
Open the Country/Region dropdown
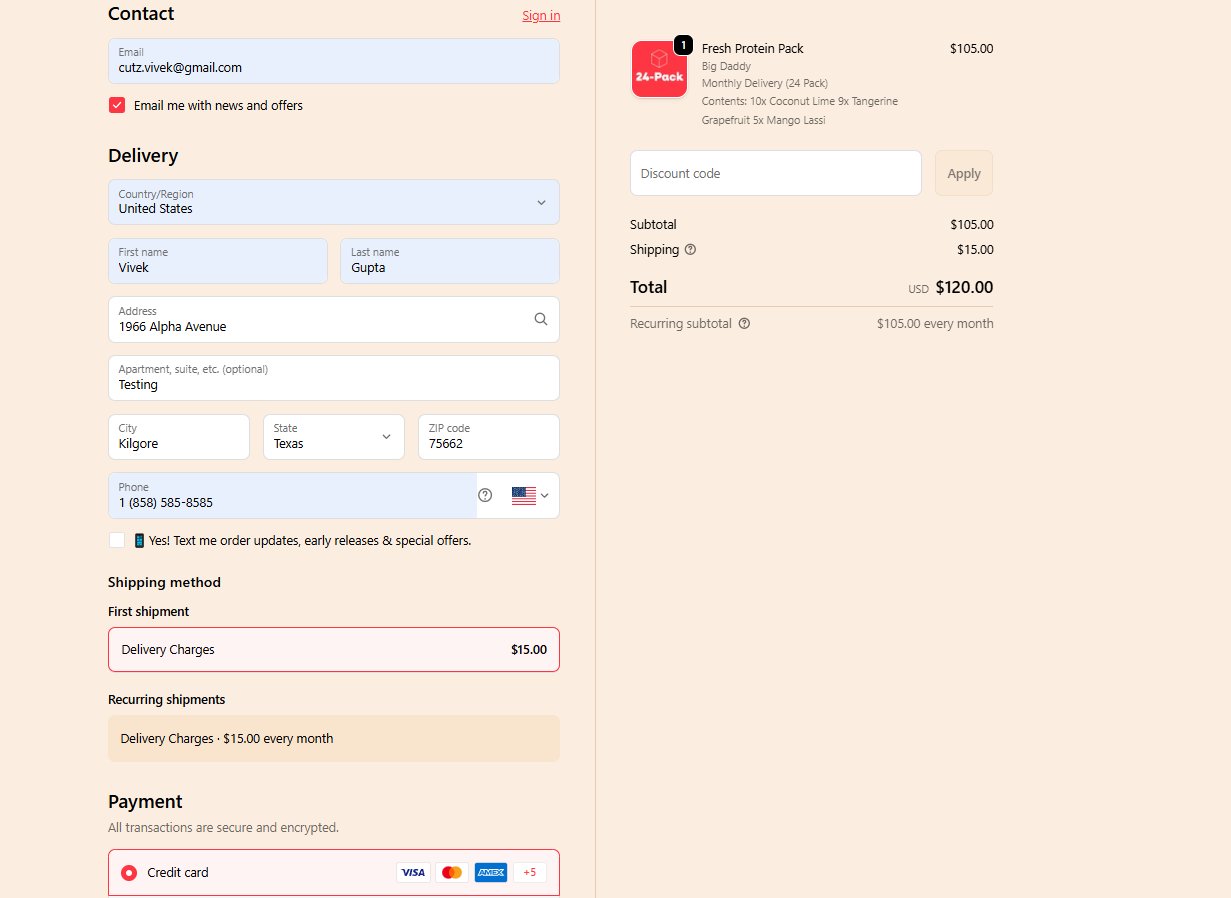(333, 202)
